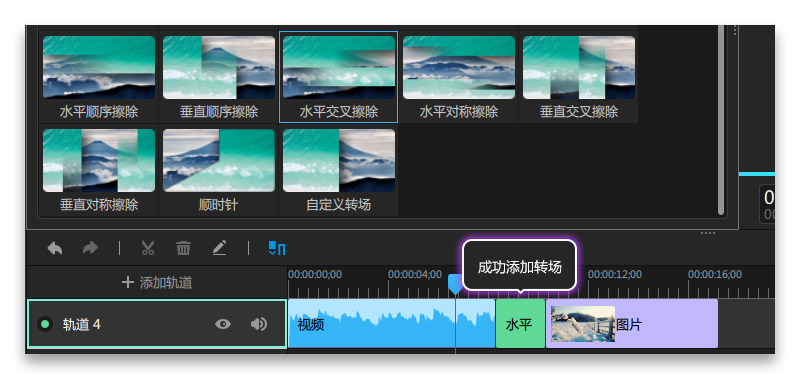This screenshot has width=800, height=379.
Task: Click the snow image thumbnail in 图片 clip
Action: [x=583, y=323]
